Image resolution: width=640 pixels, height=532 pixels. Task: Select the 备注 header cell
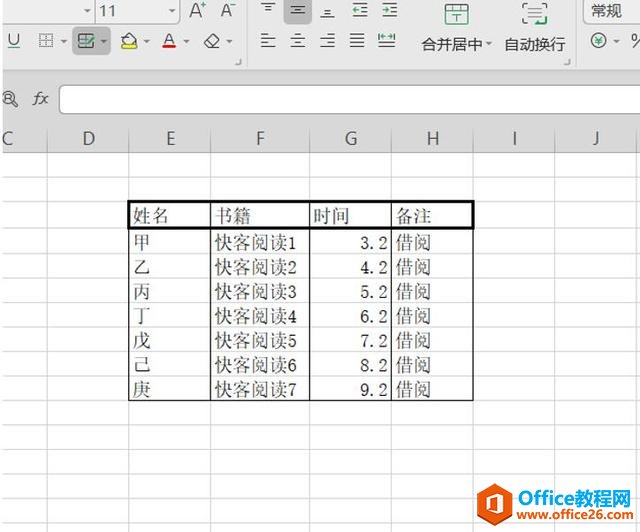tap(432, 215)
